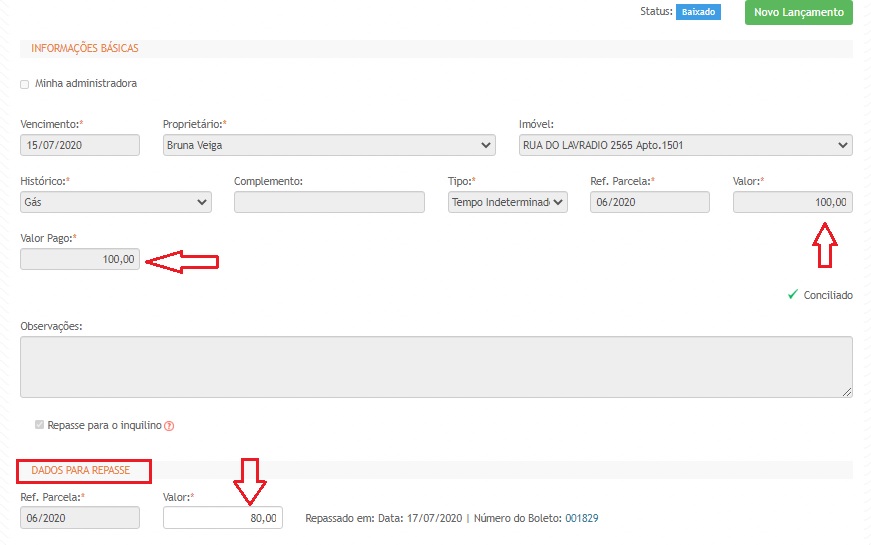Click the repasse Valor field showing 80,00
The height and width of the screenshot is (545, 871).
222,517
